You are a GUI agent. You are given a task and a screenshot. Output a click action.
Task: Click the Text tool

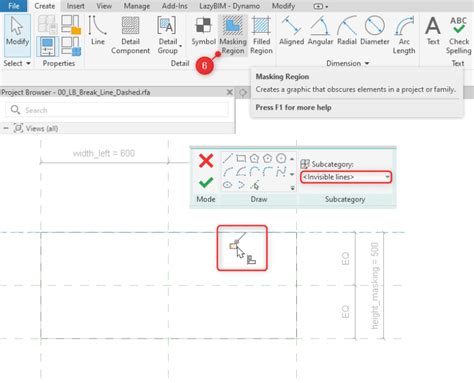(x=433, y=31)
